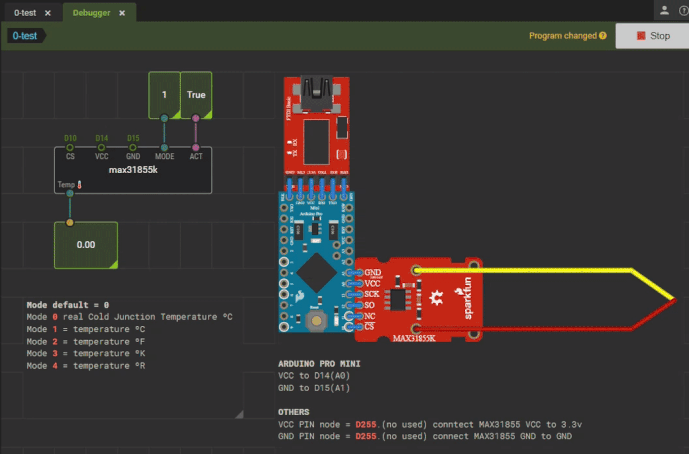Screen dimensions: 689x454
Task: Close the Debugger tab
Action: click(x=122, y=13)
